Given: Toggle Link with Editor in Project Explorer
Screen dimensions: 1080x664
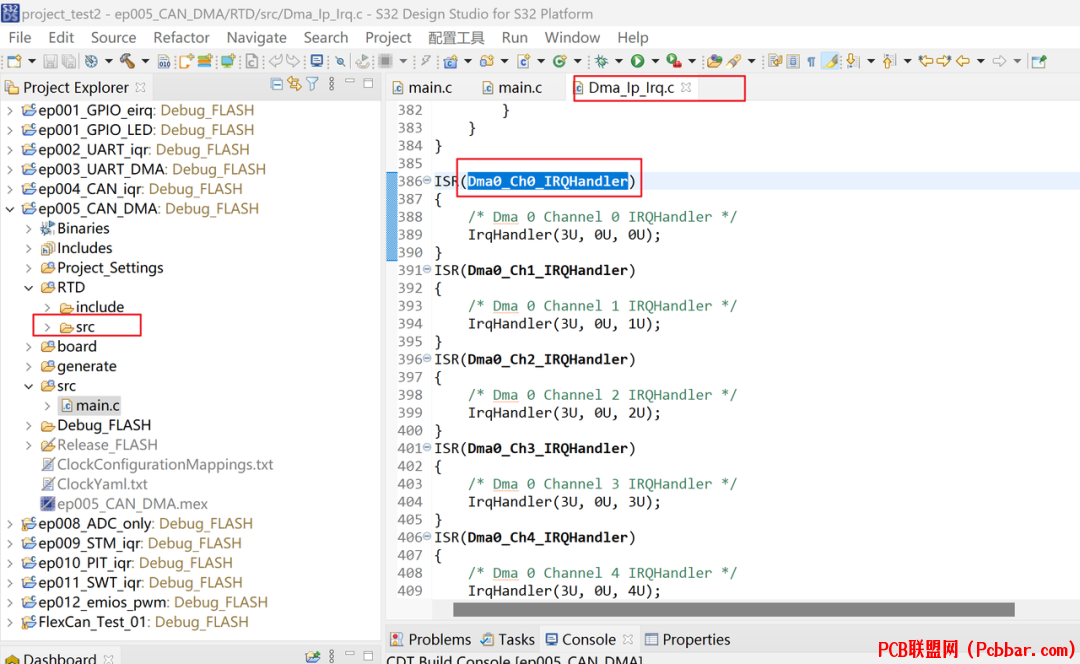Looking at the screenshot, I should 295,85.
